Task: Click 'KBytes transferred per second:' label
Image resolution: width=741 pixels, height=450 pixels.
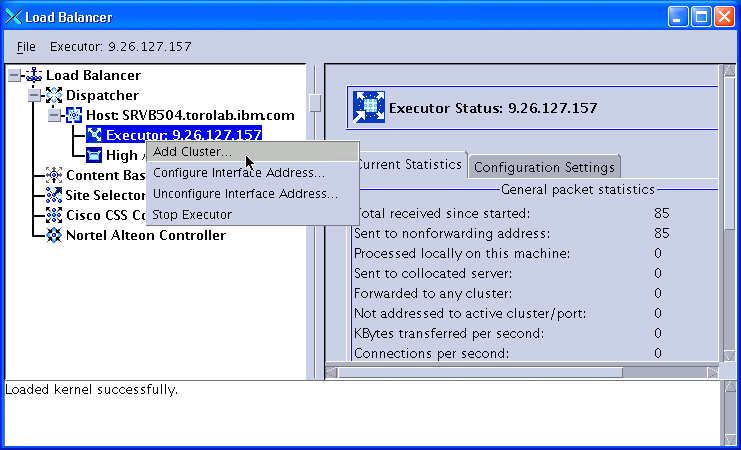Action: (449, 334)
